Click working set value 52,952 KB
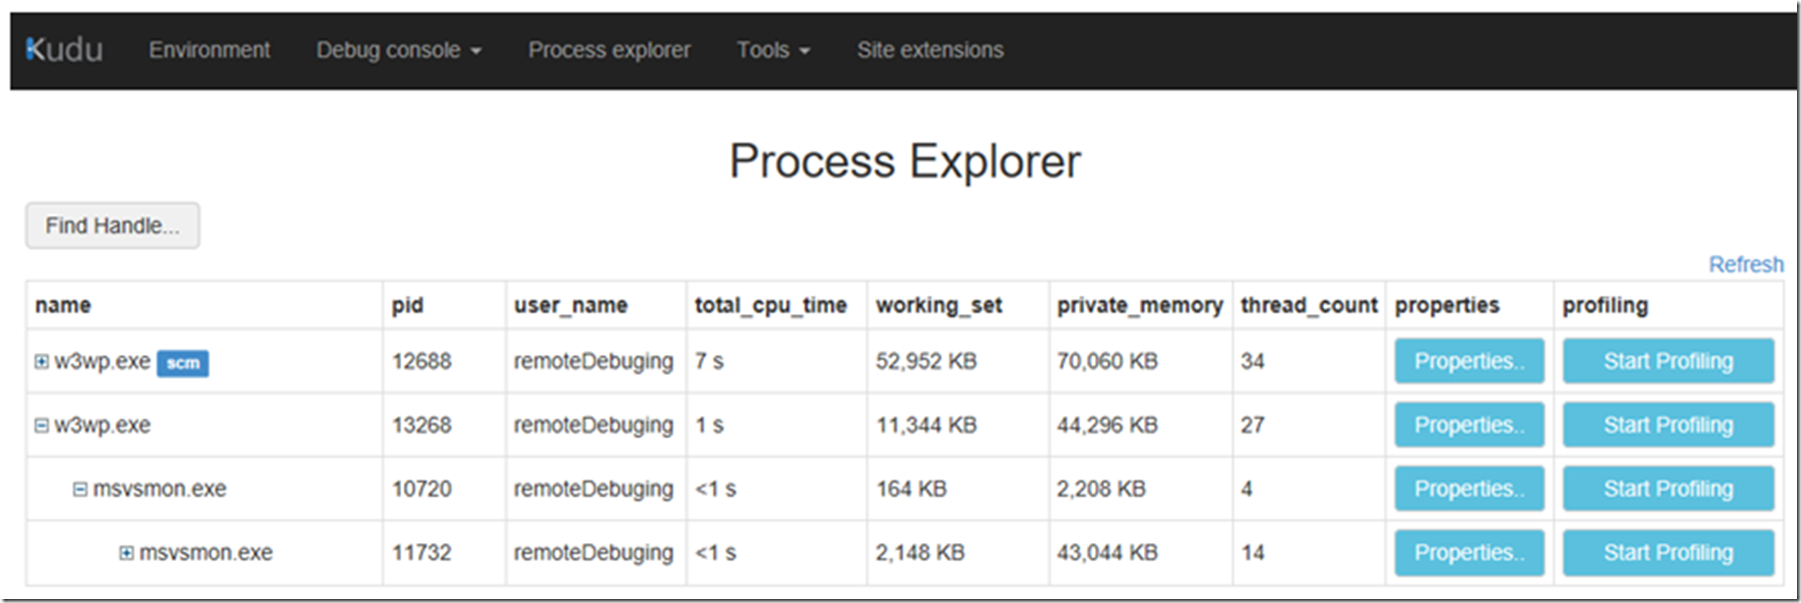Image resolution: width=1801 pixels, height=603 pixels. point(926,361)
